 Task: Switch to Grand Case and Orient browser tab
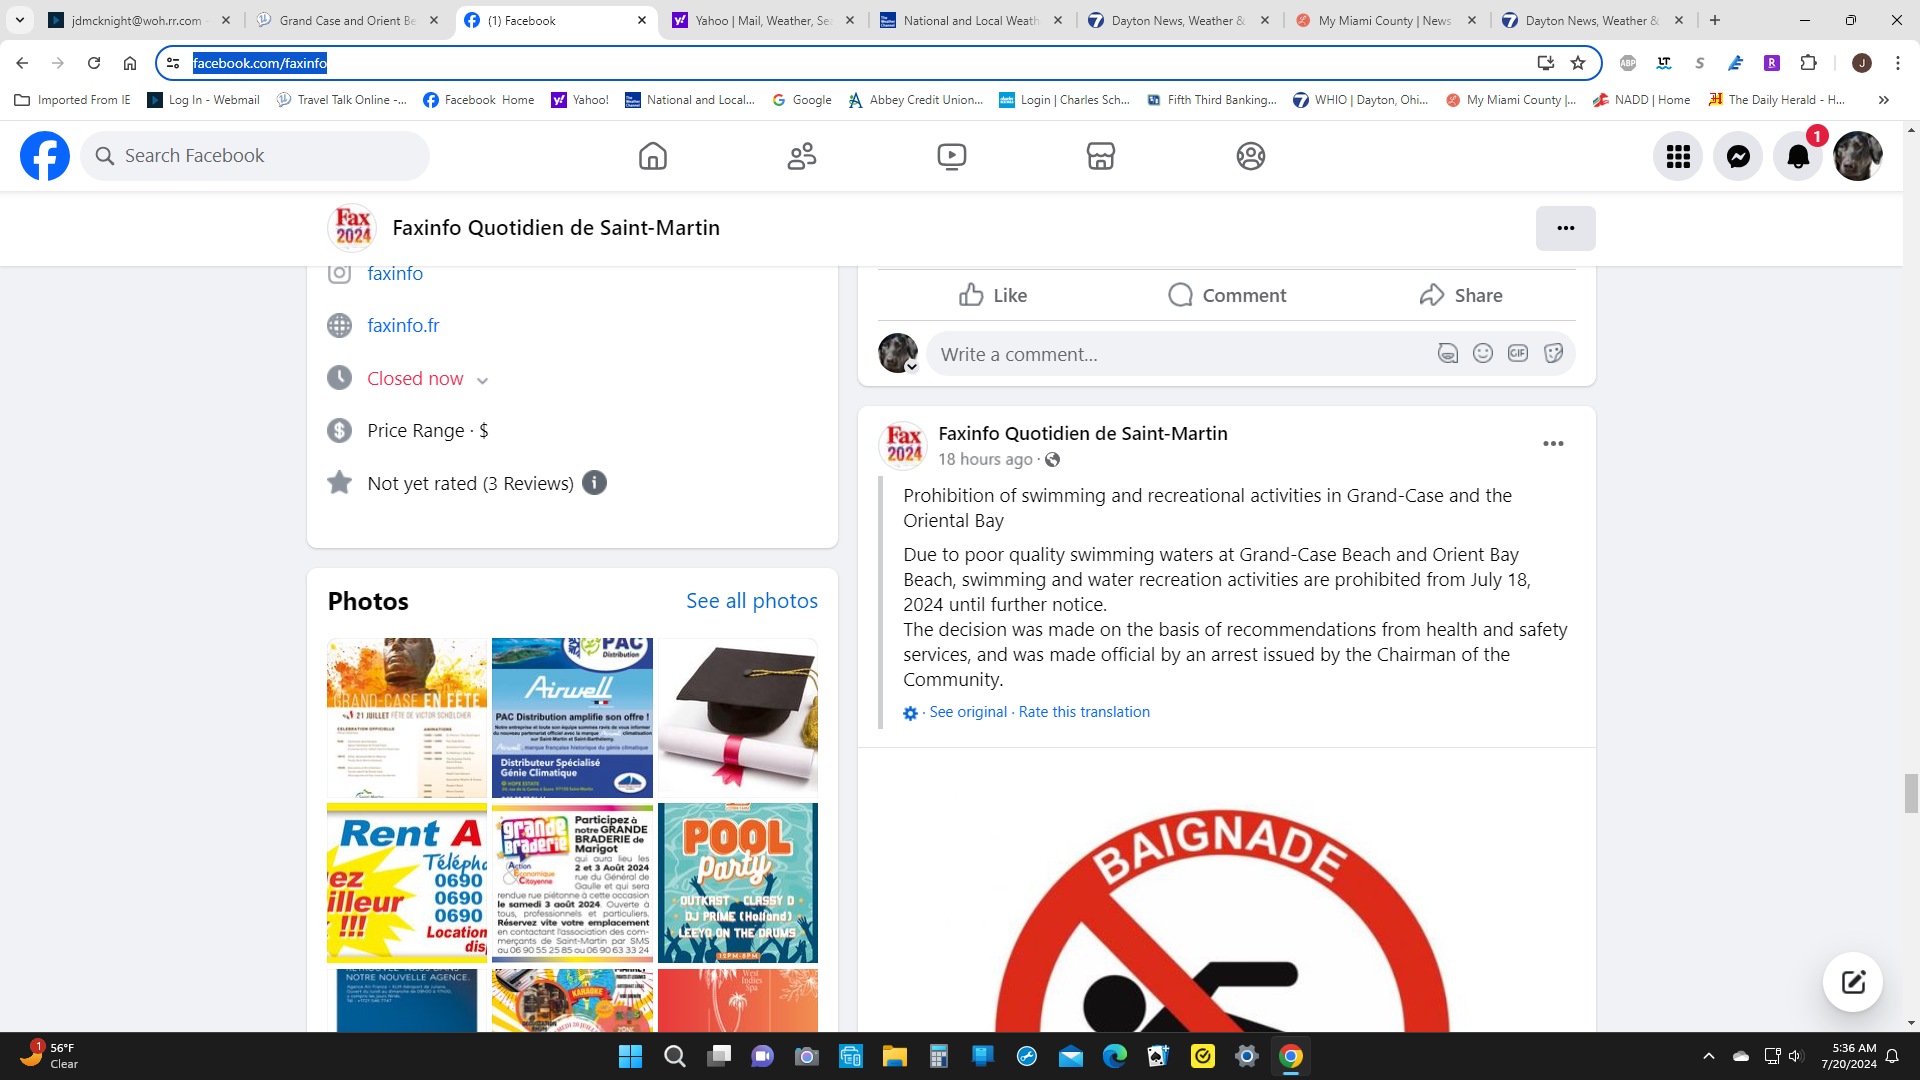tap(346, 20)
